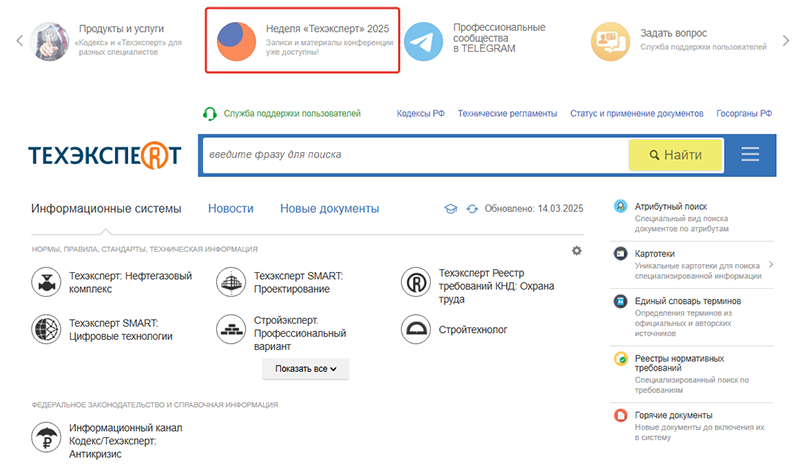The width and height of the screenshot is (810, 475).
Task: Click the yellow Найти button
Action: point(675,155)
